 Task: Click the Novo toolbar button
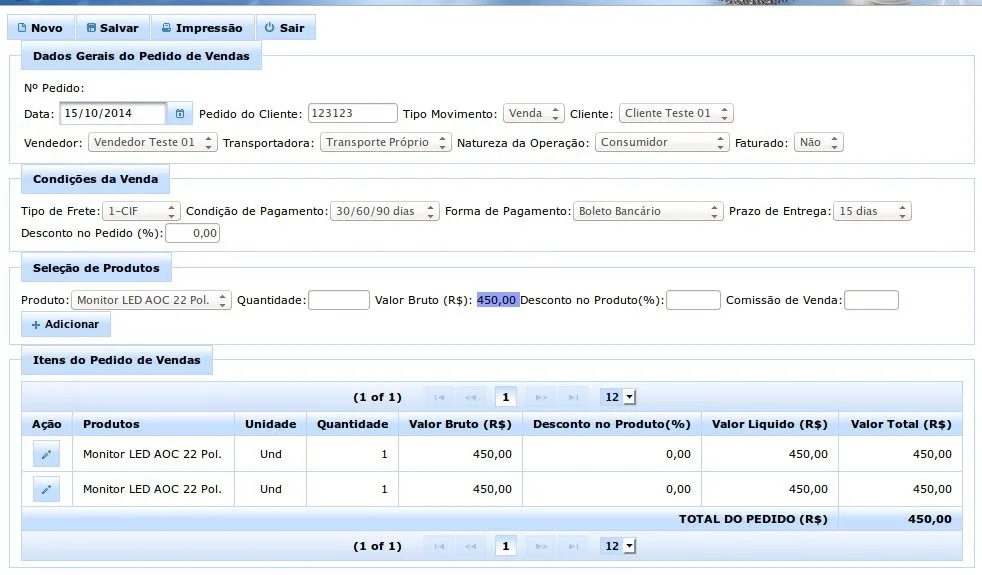click(x=41, y=28)
